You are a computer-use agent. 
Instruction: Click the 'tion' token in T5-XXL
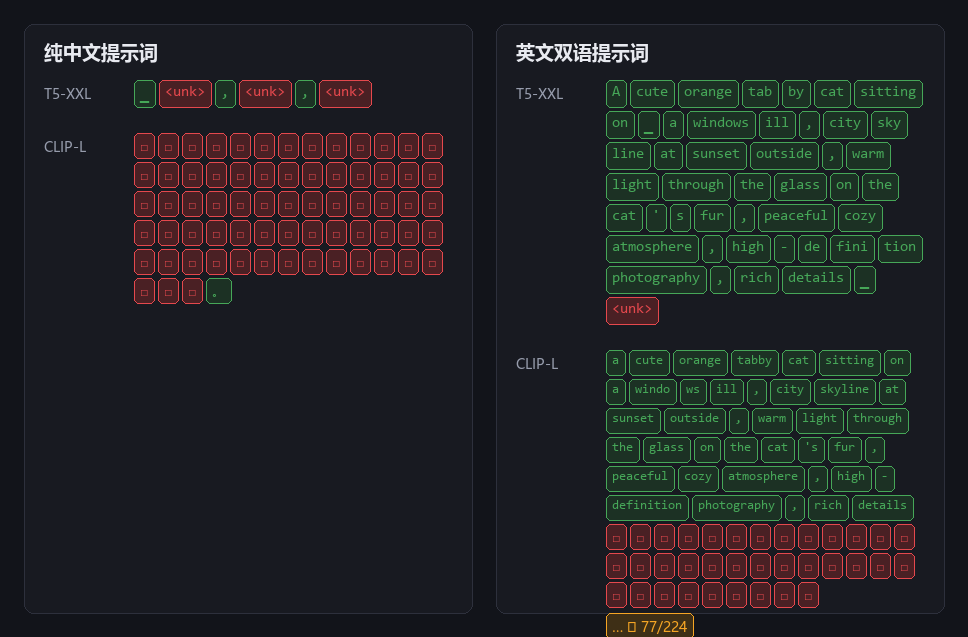(900, 249)
